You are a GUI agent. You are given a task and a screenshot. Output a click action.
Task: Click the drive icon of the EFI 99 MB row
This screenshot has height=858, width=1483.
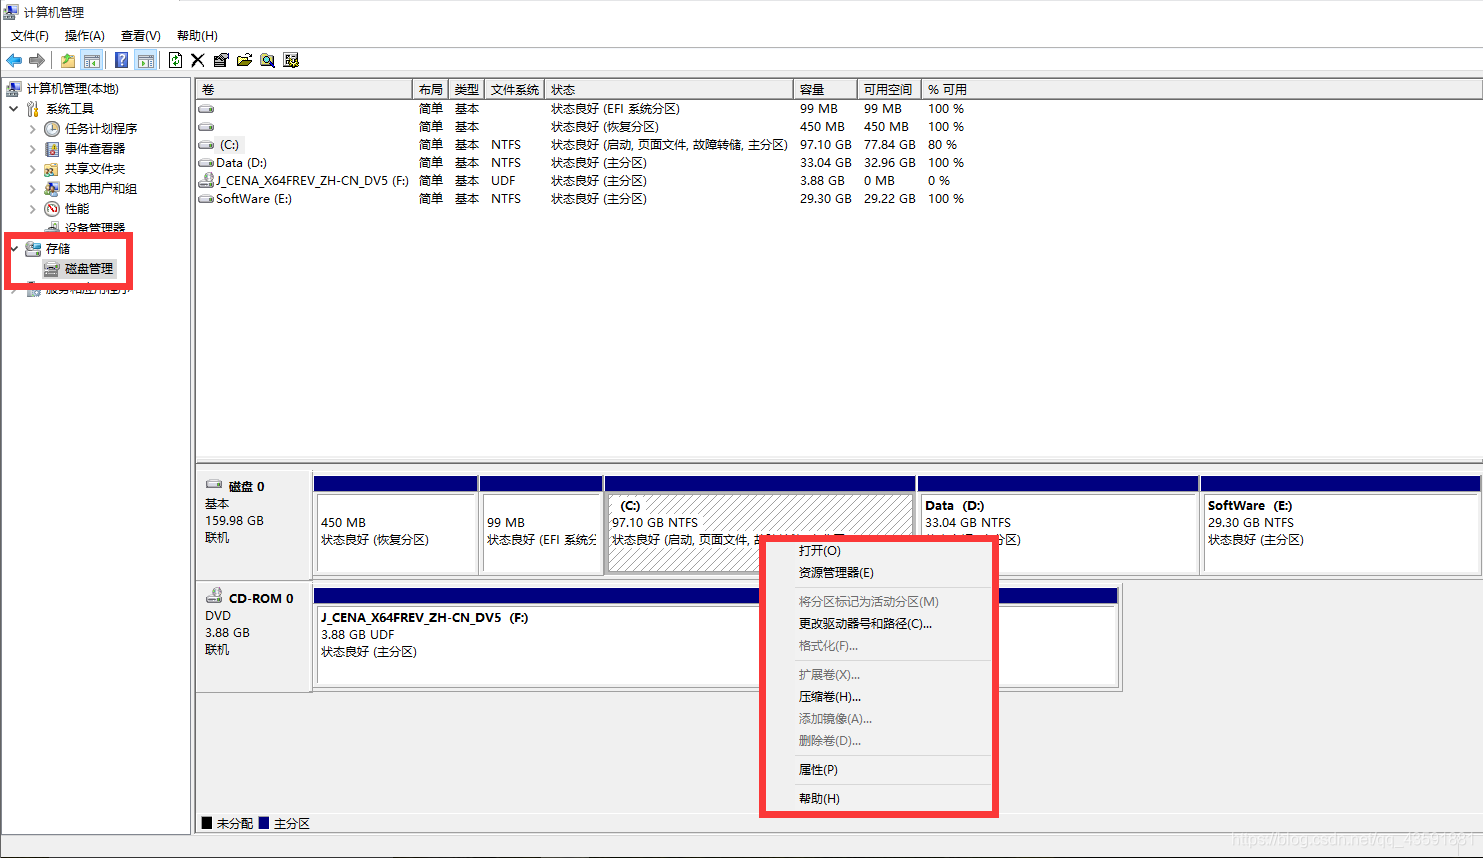click(206, 109)
